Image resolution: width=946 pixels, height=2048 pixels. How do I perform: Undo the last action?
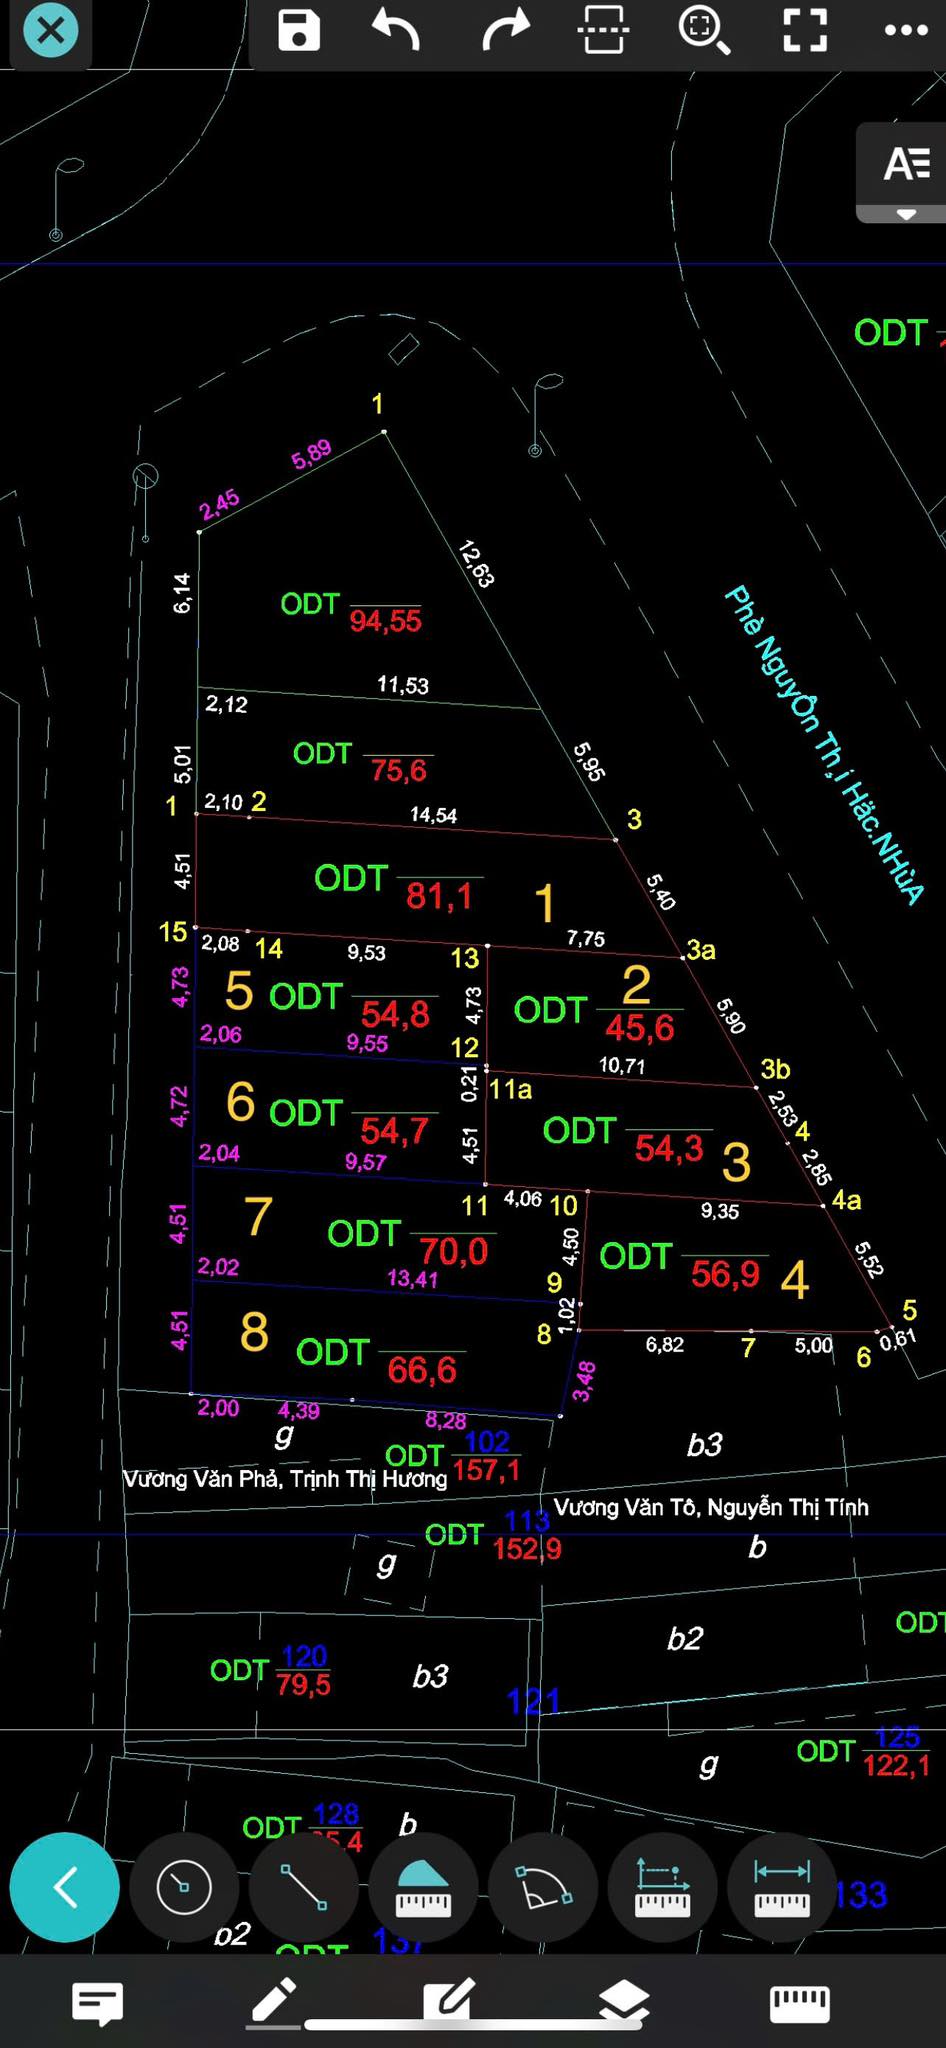pyautogui.click(x=396, y=30)
